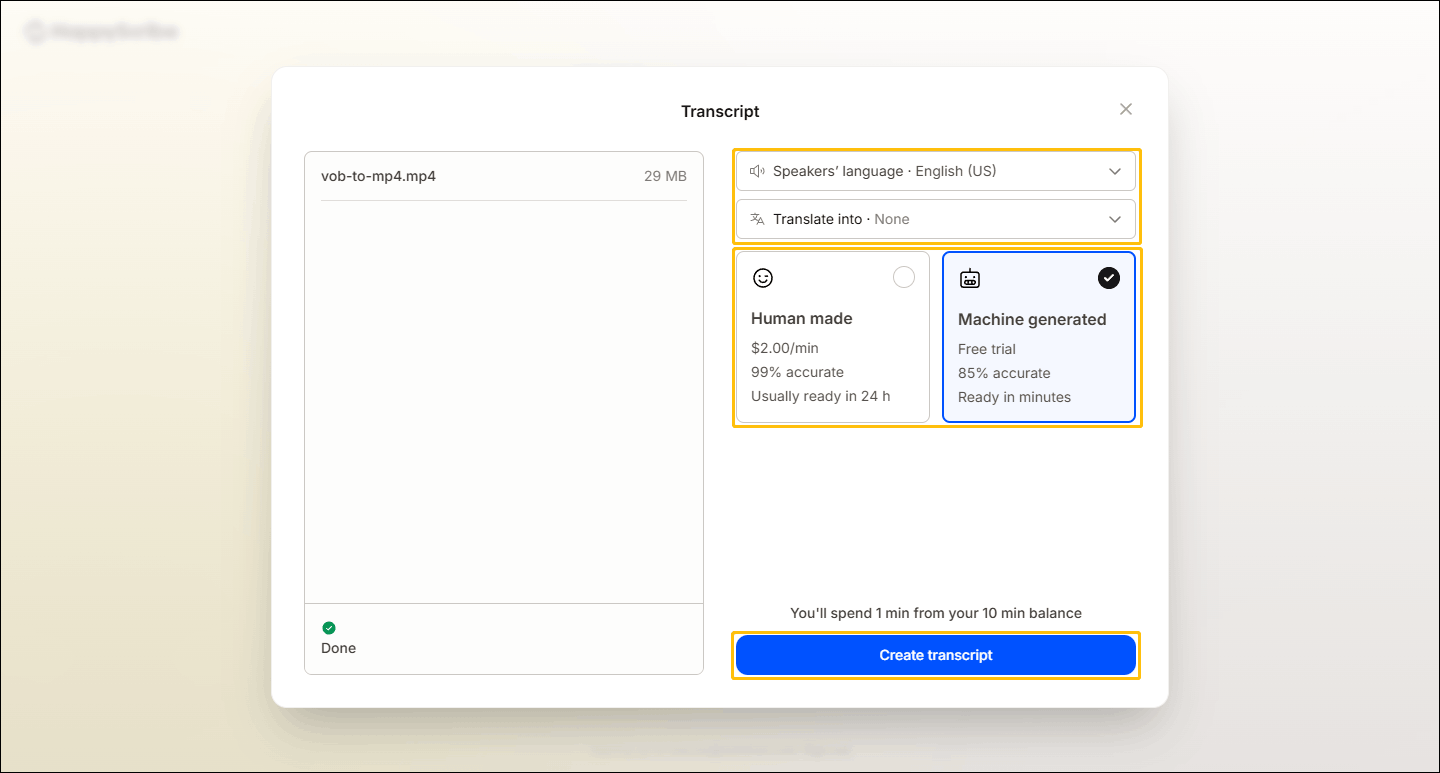The image size is (1440, 773).
Task: Expand the Speakers' language chevron arrow
Action: (x=1115, y=171)
